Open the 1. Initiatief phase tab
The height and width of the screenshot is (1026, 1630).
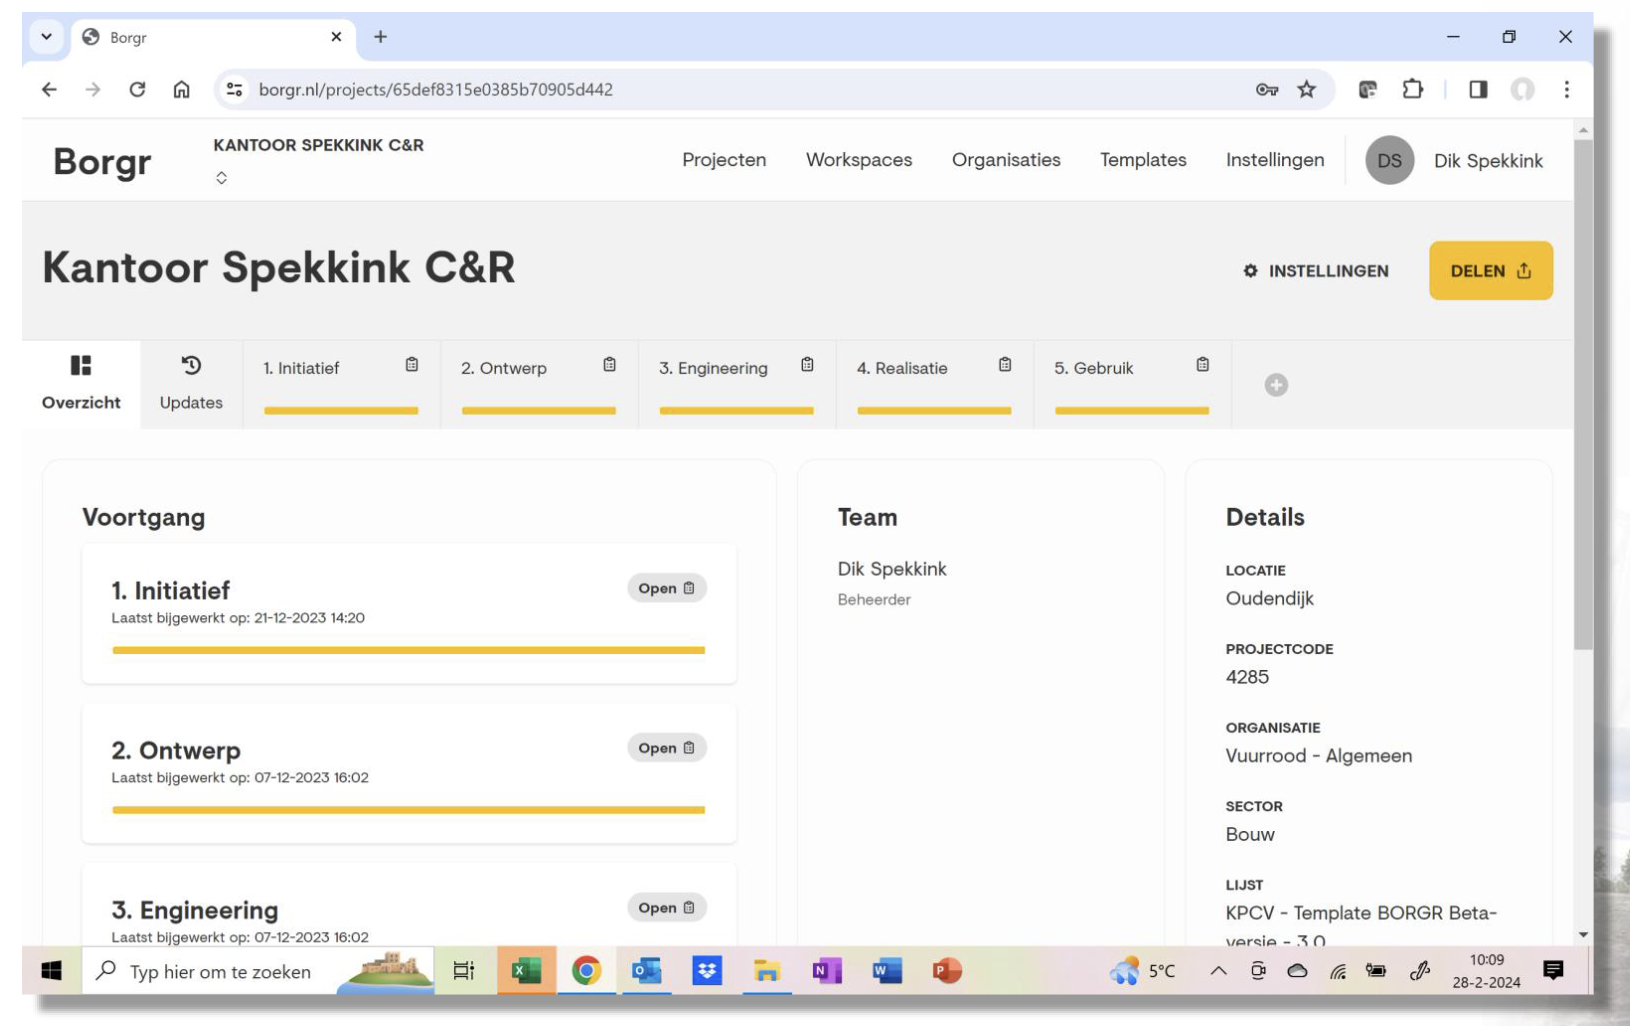pyautogui.click(x=341, y=384)
